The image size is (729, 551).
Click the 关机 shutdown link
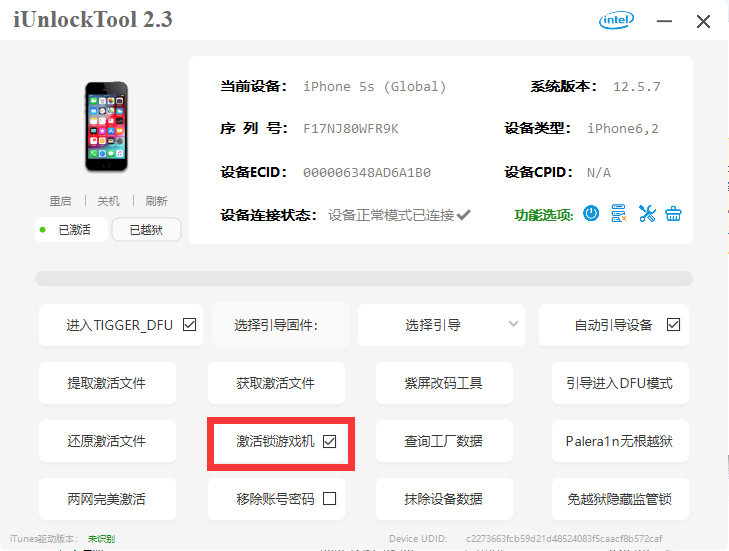pyautogui.click(x=108, y=201)
